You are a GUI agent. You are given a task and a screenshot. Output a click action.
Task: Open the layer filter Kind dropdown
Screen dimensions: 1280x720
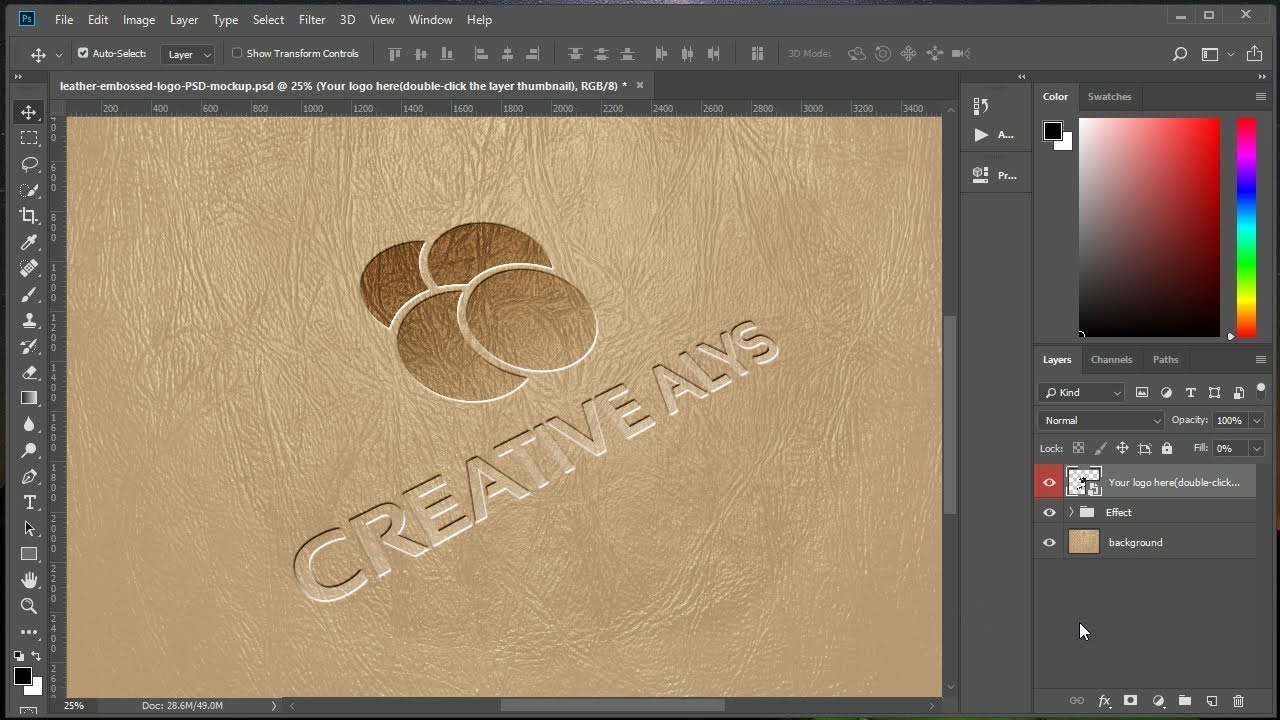[1082, 392]
